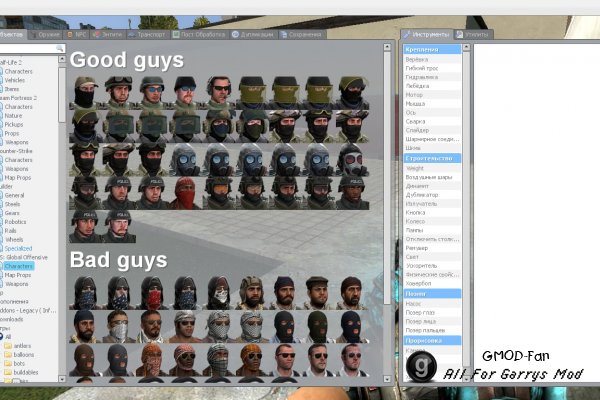Select the Good guy with red face wrap
The width and height of the screenshot is (600, 400).
[186, 193]
